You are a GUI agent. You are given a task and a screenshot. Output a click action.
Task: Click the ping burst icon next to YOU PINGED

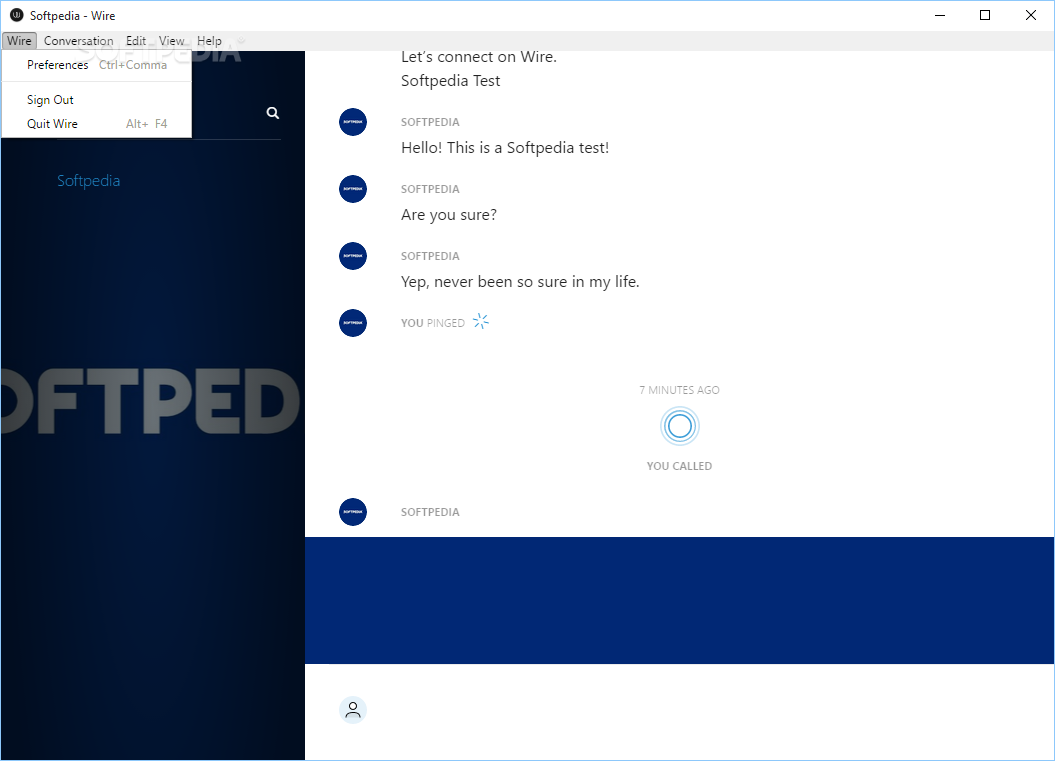480,322
